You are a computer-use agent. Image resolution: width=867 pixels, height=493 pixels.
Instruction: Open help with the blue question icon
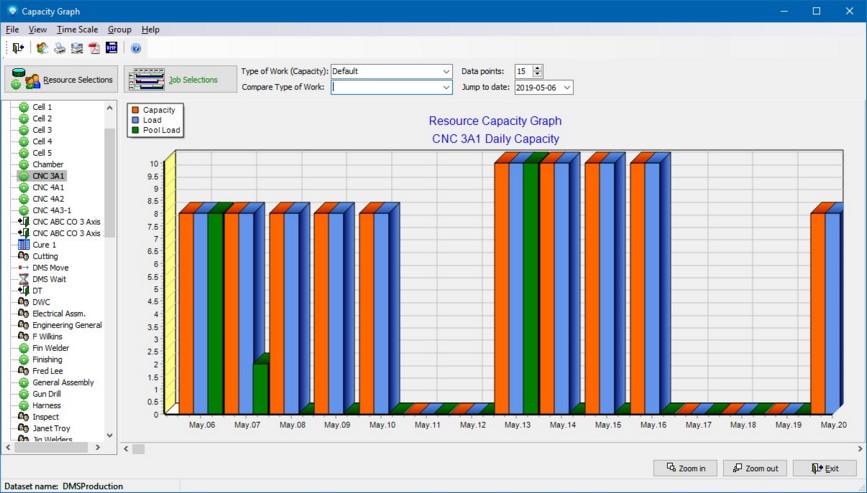136,48
